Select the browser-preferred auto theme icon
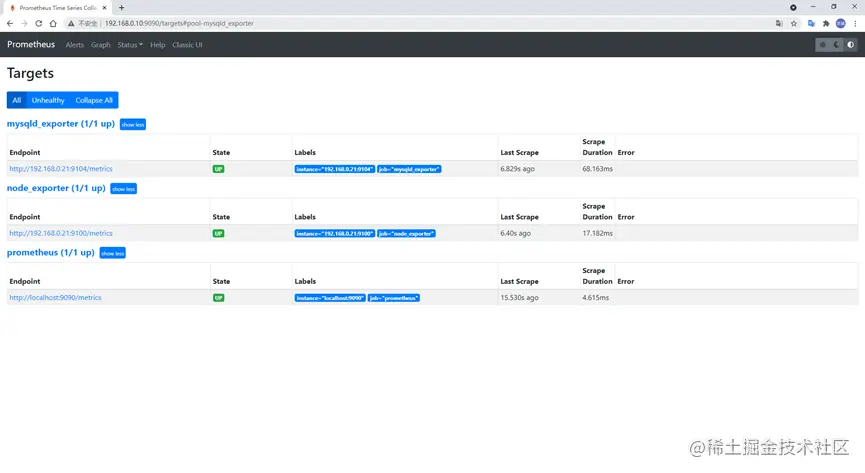Image resolution: width=865 pixels, height=473 pixels. 851,45
